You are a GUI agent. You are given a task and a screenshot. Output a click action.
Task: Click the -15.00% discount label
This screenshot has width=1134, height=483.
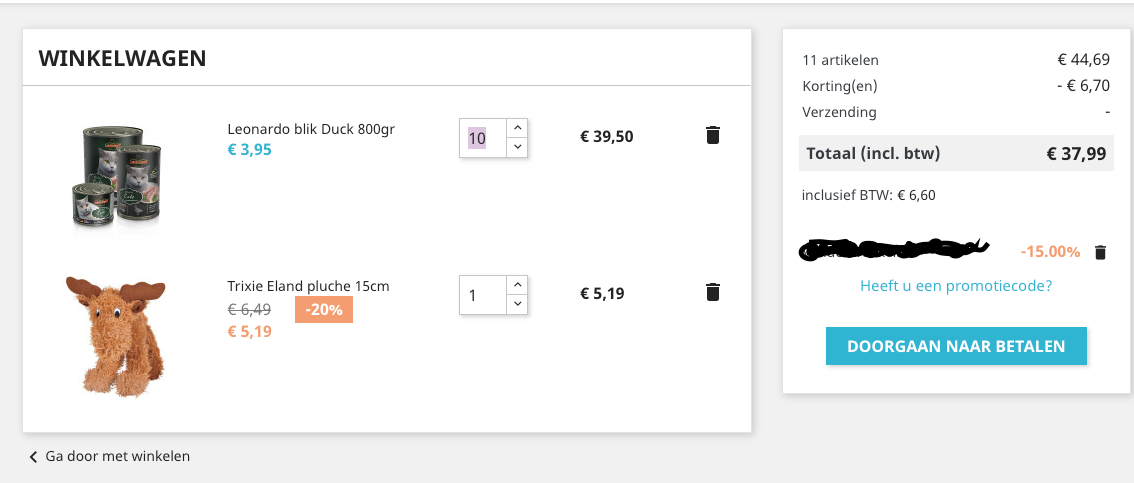tap(1050, 252)
